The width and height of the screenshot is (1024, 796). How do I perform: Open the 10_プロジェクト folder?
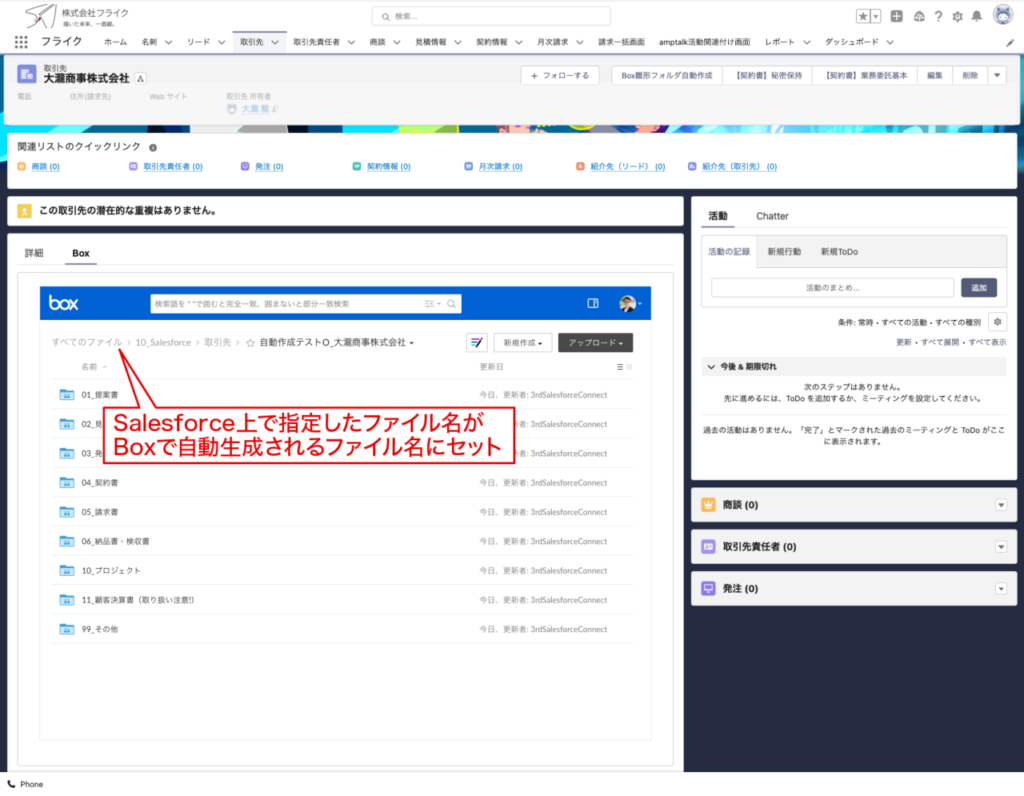pyautogui.click(x=111, y=571)
